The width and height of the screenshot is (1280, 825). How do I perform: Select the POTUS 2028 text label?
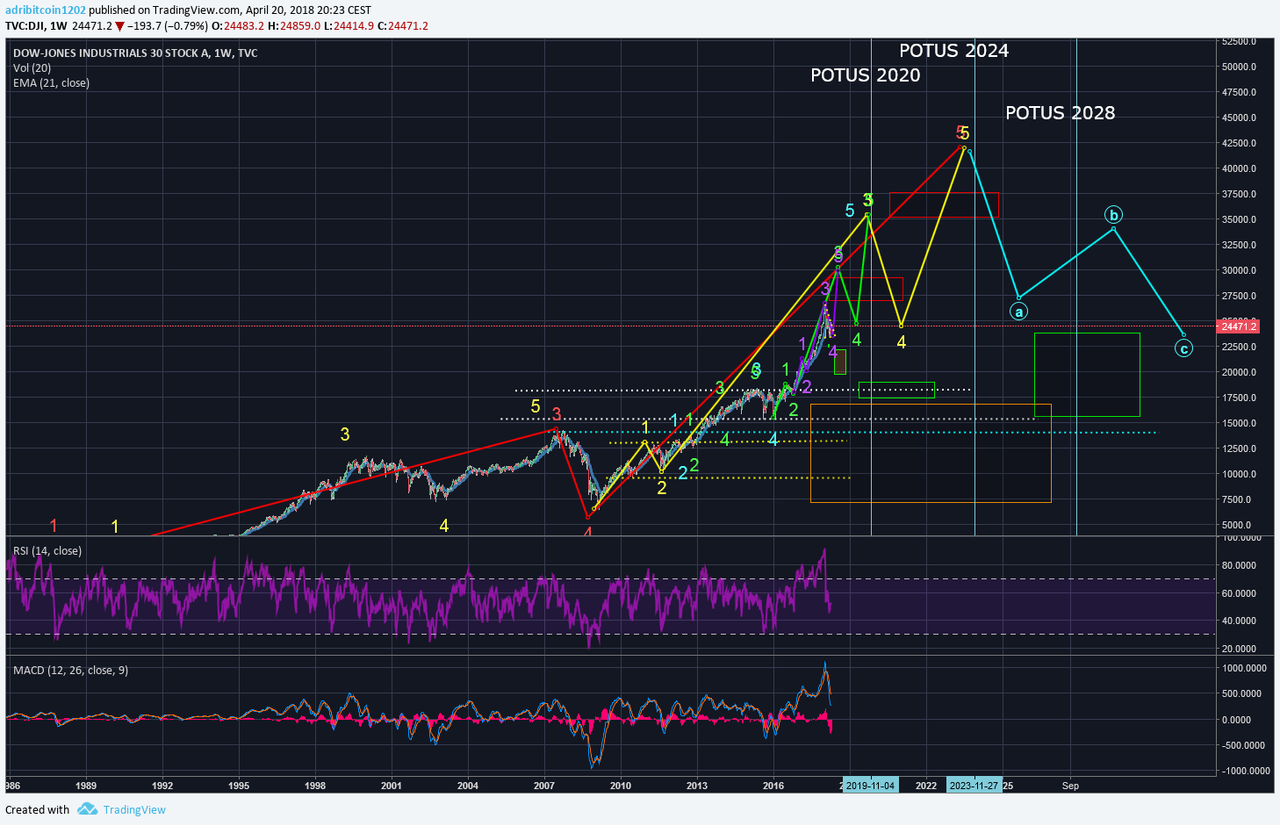[1060, 113]
